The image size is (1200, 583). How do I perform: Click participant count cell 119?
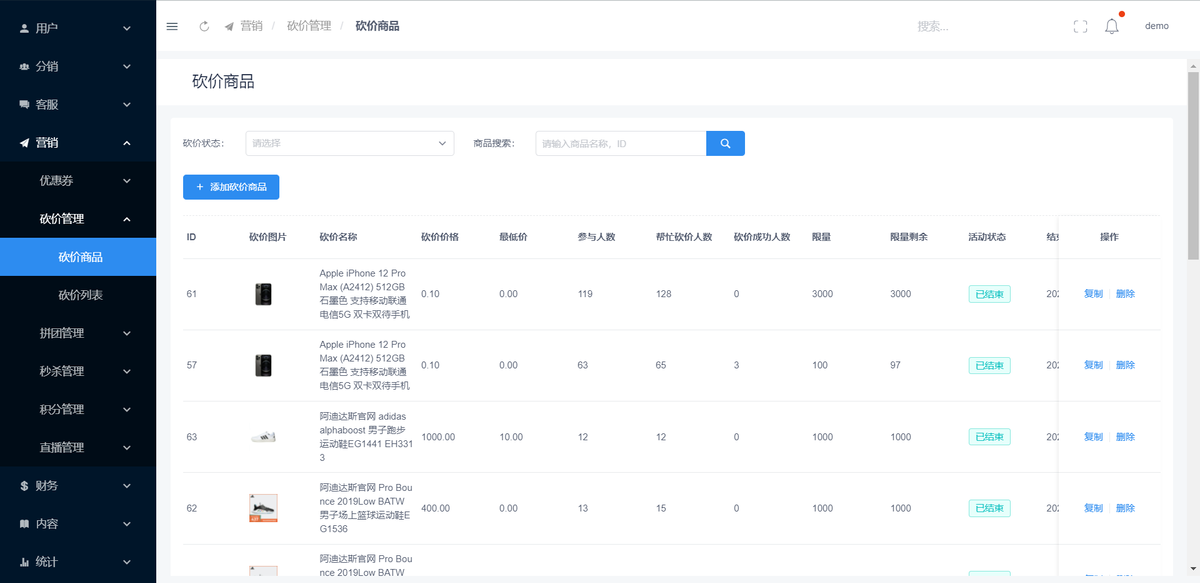(x=585, y=294)
